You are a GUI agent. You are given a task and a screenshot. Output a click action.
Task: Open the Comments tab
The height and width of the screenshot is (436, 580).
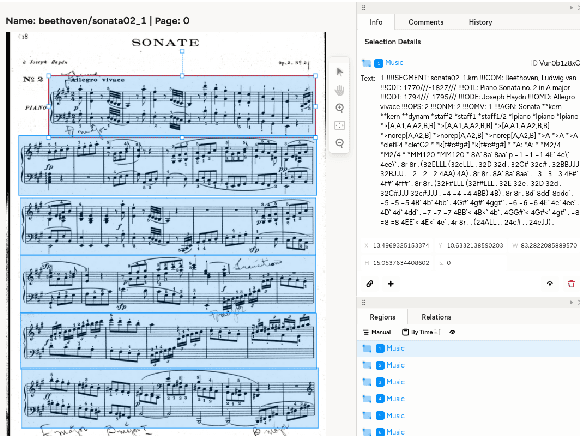point(426,22)
